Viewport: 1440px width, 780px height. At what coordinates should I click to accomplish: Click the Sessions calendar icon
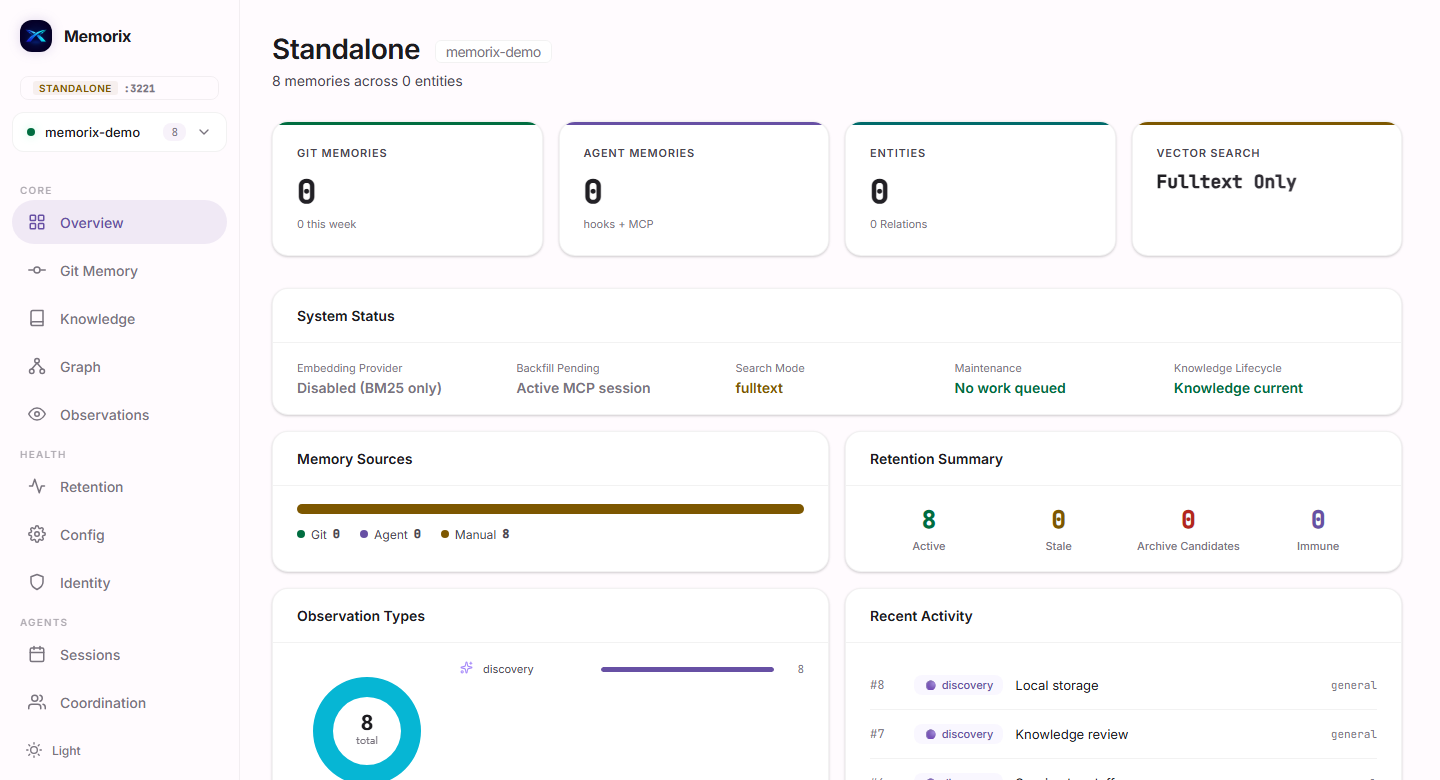[37, 654]
